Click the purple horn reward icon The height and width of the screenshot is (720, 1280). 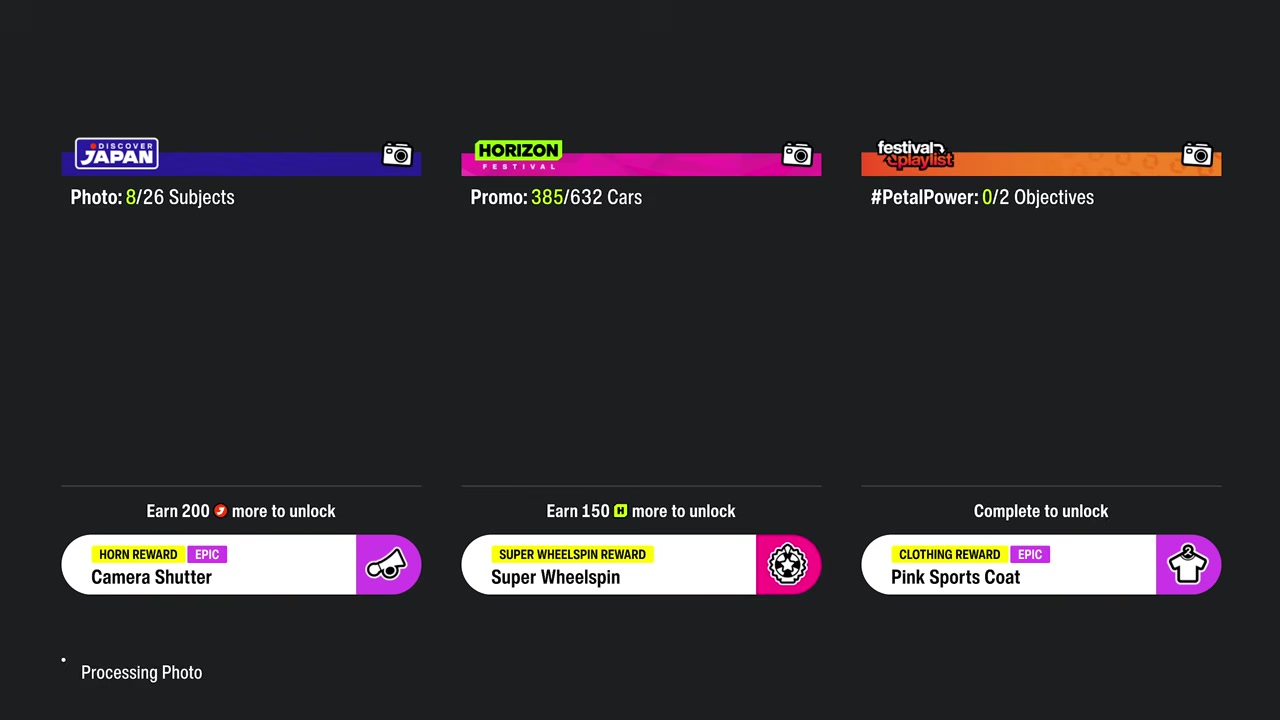[x=388, y=565]
